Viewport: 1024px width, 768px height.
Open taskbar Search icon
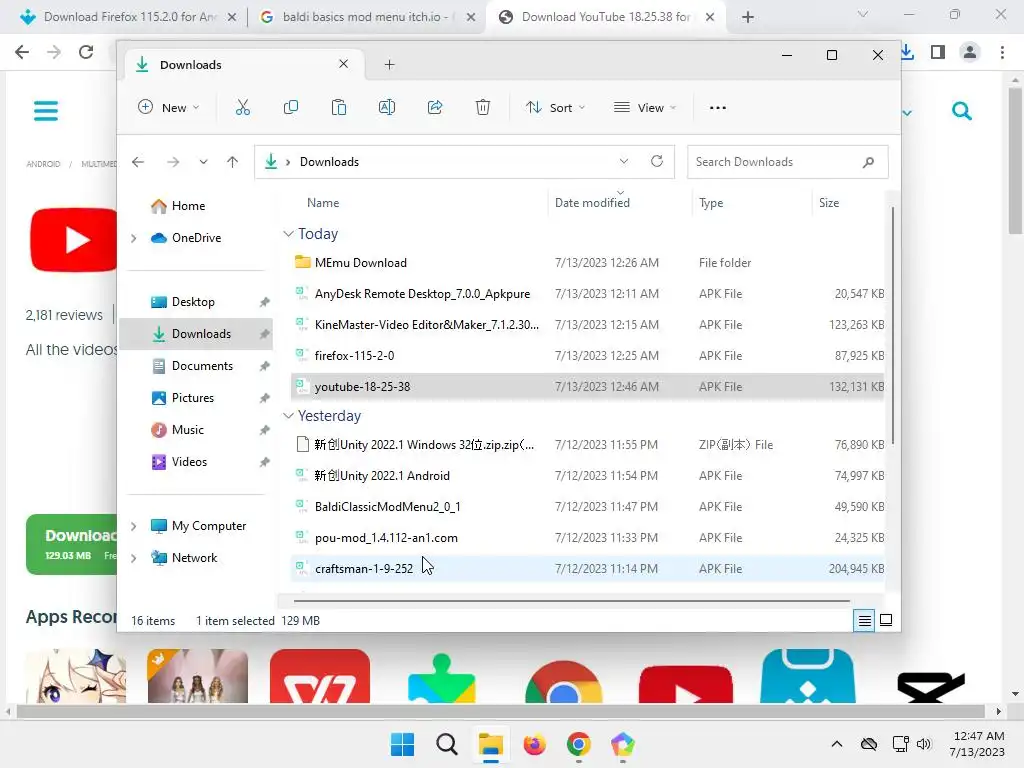[447, 744]
